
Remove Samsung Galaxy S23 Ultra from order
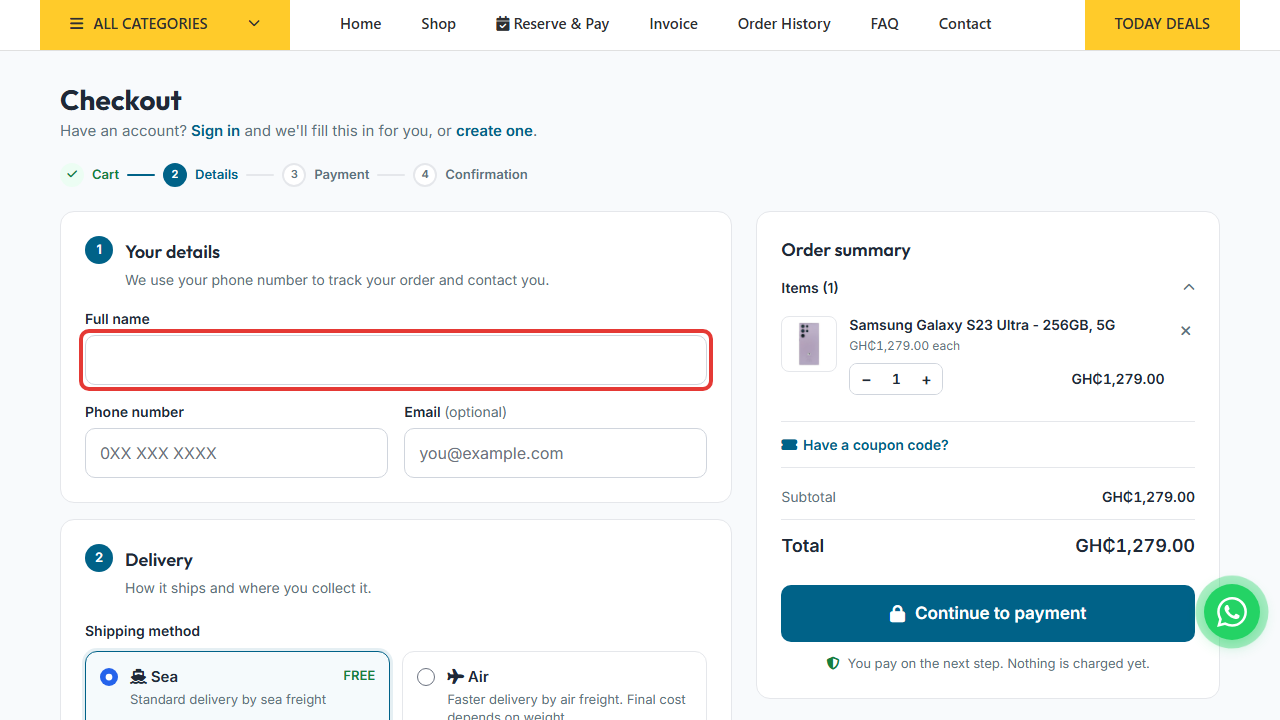click(1185, 331)
